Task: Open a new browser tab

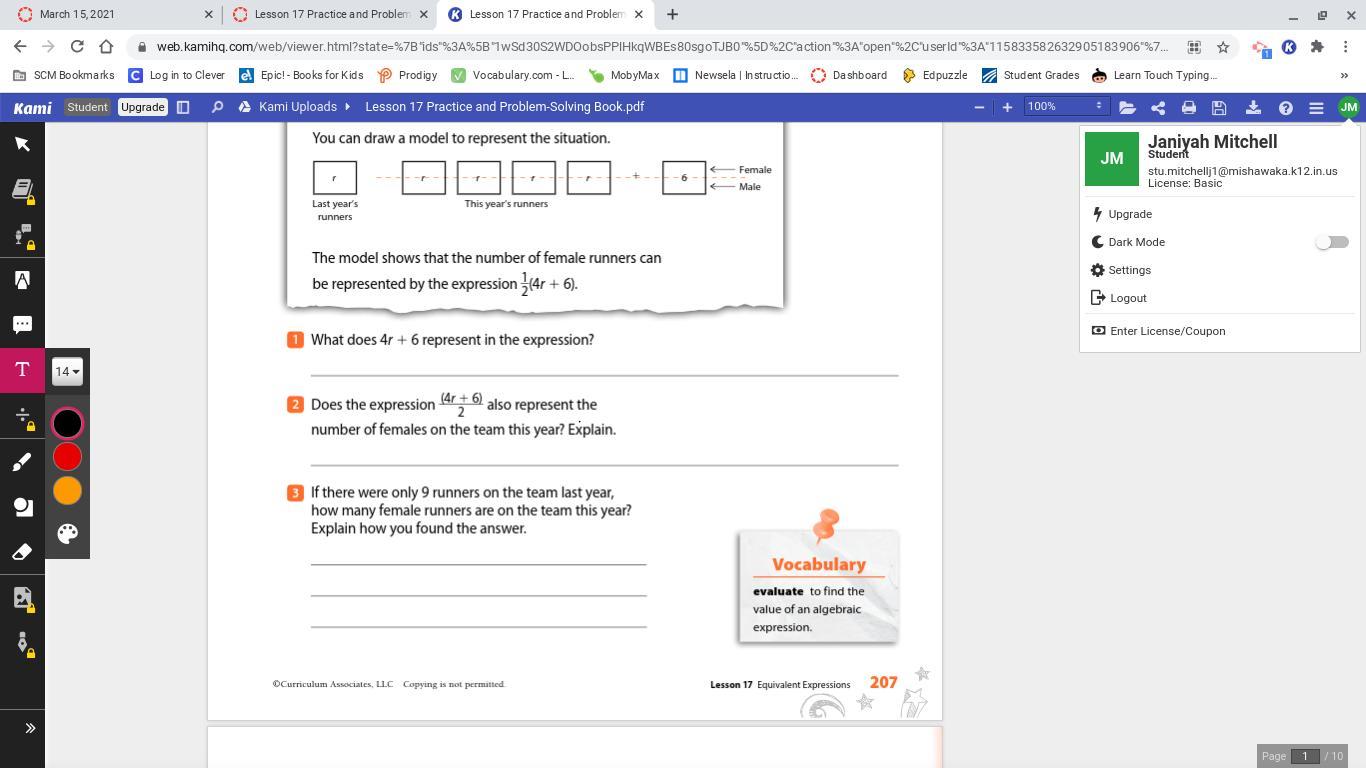Action: [672, 15]
